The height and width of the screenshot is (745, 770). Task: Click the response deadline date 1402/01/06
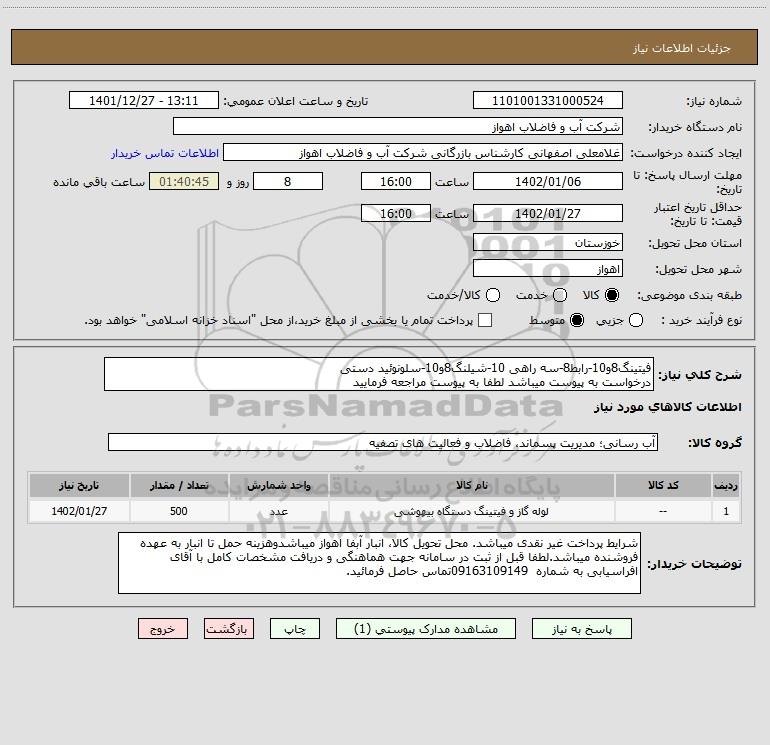(x=548, y=181)
